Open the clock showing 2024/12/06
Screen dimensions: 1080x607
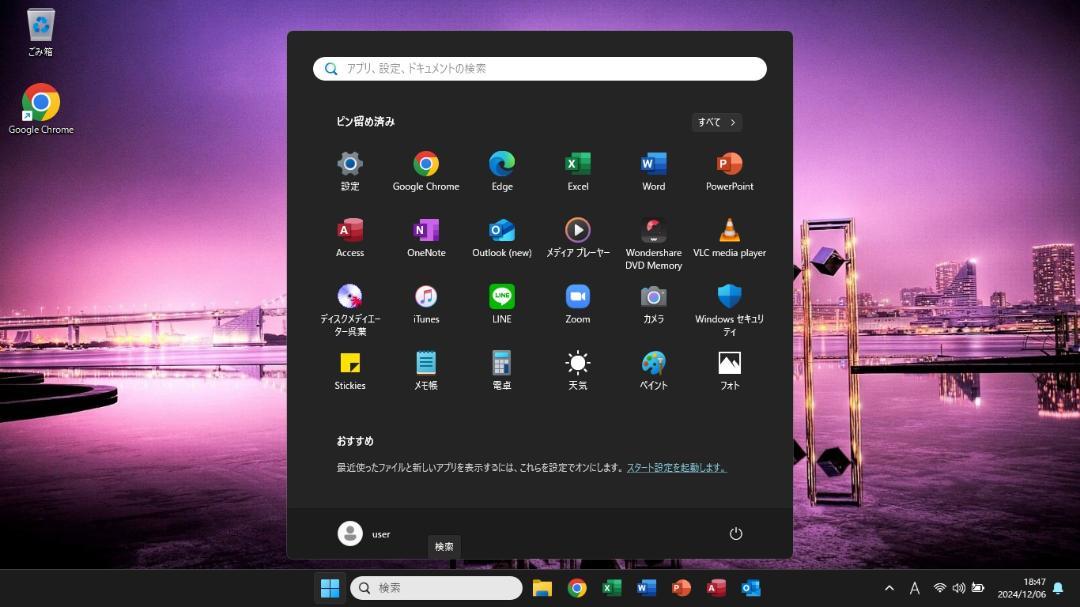(x=1021, y=588)
